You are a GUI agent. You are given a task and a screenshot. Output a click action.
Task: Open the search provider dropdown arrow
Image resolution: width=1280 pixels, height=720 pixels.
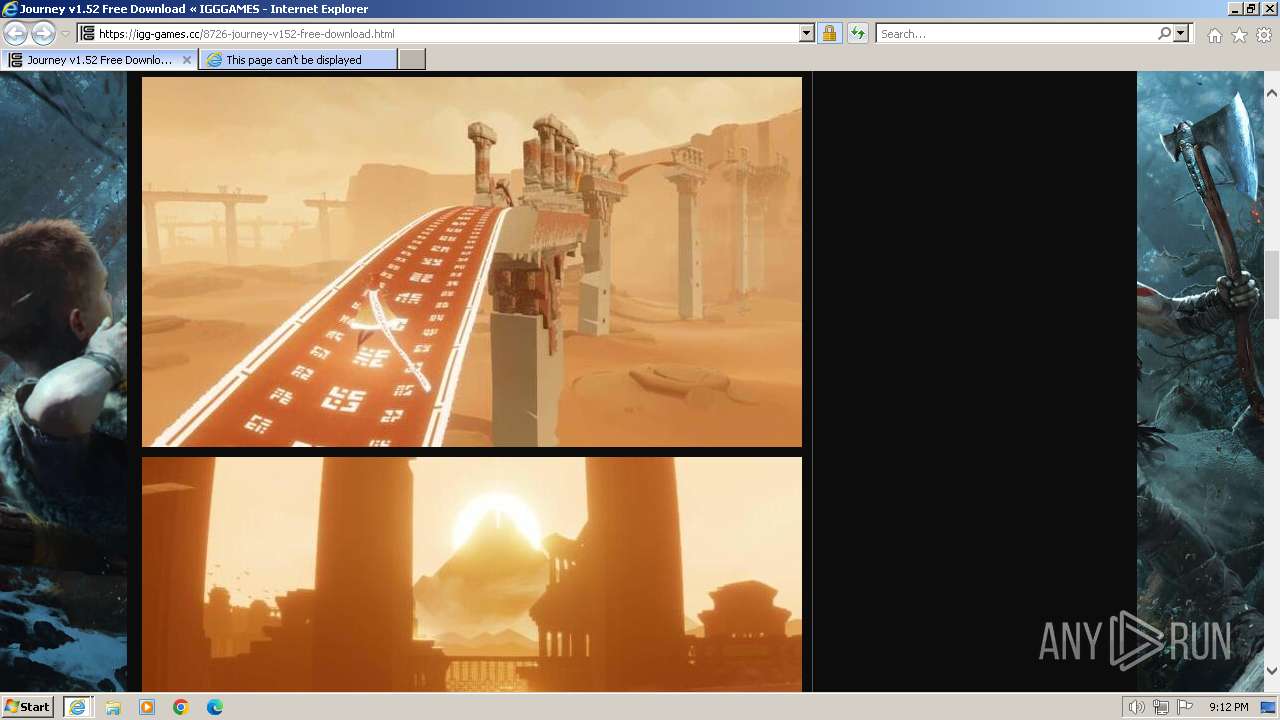click(x=1181, y=33)
